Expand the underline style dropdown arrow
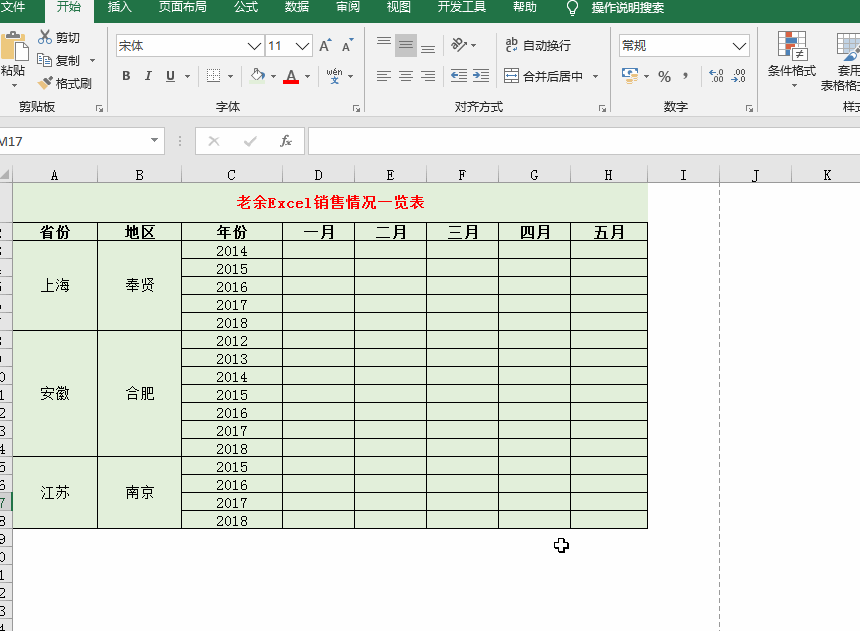 point(187,76)
